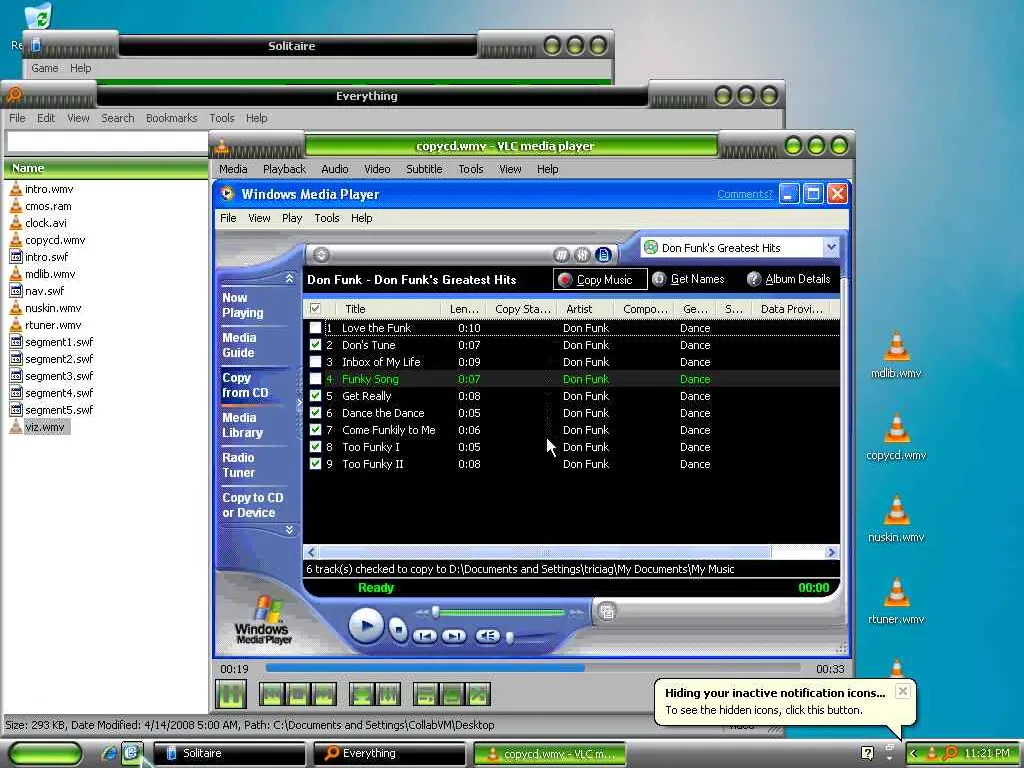Toggle the VLC playlist button
The width and height of the screenshot is (1024, 768).
coord(426,694)
